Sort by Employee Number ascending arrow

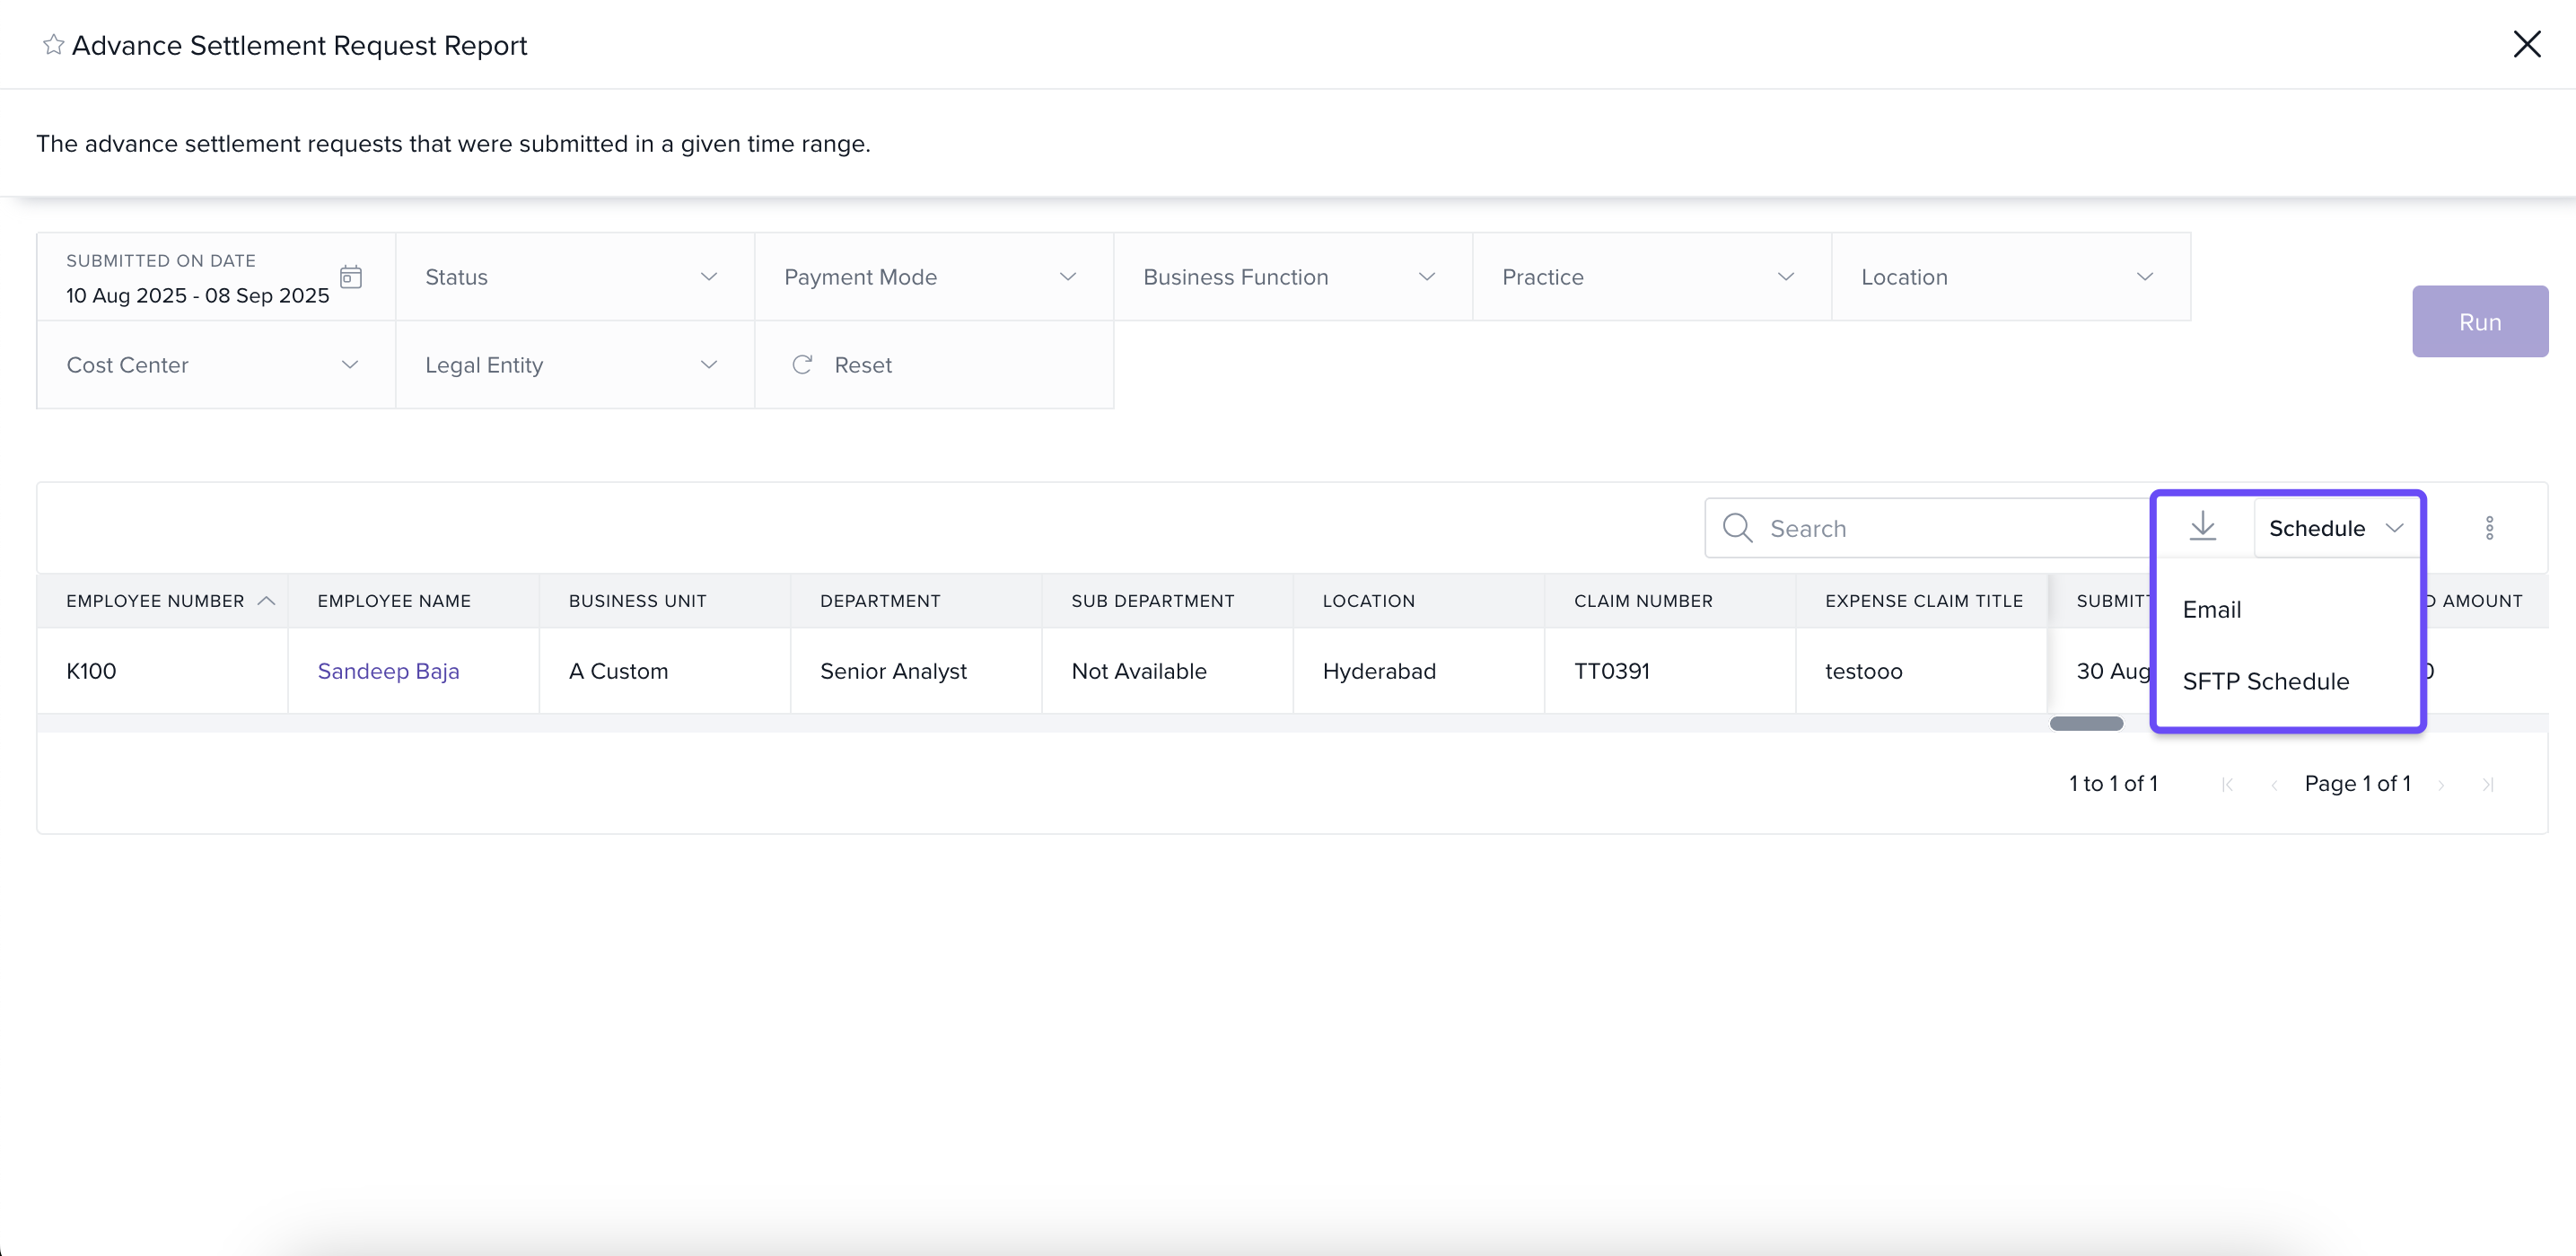pyautogui.click(x=266, y=601)
